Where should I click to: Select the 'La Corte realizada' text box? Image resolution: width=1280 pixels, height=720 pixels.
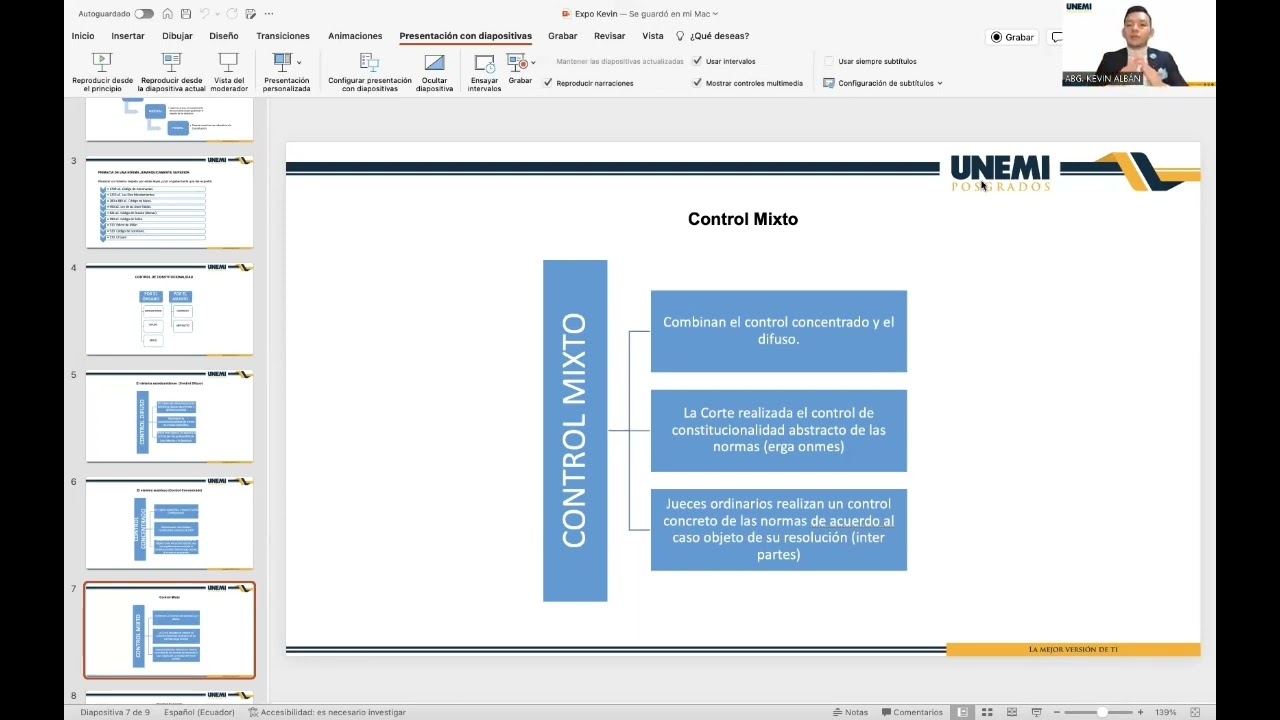779,430
